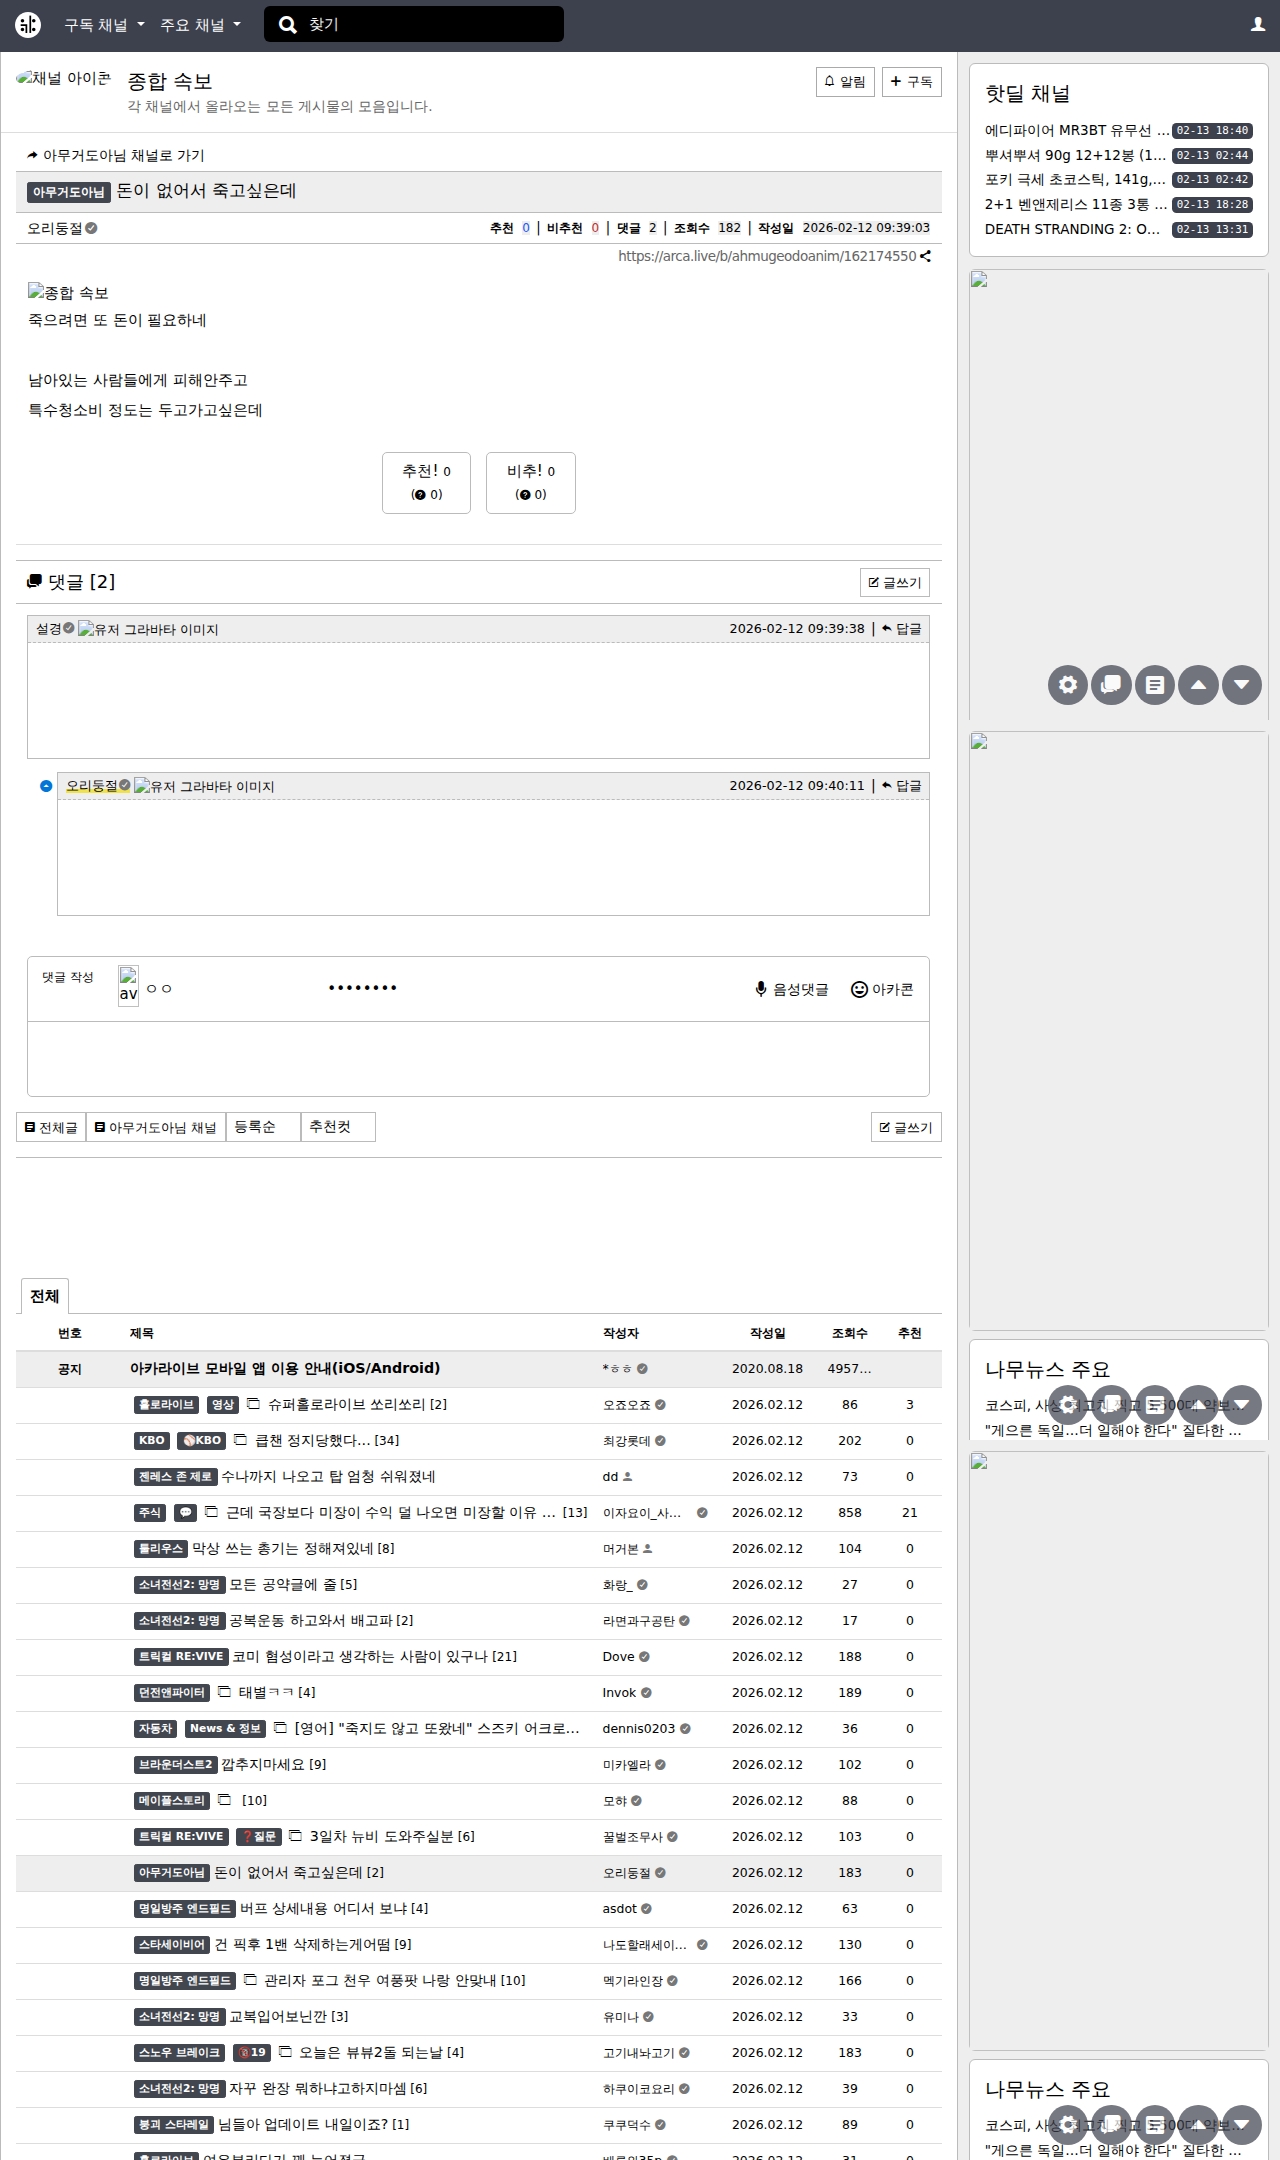The height and width of the screenshot is (2160, 1280).
Task: Start a voice comment with 음성댓글 microphone
Action: (791, 989)
